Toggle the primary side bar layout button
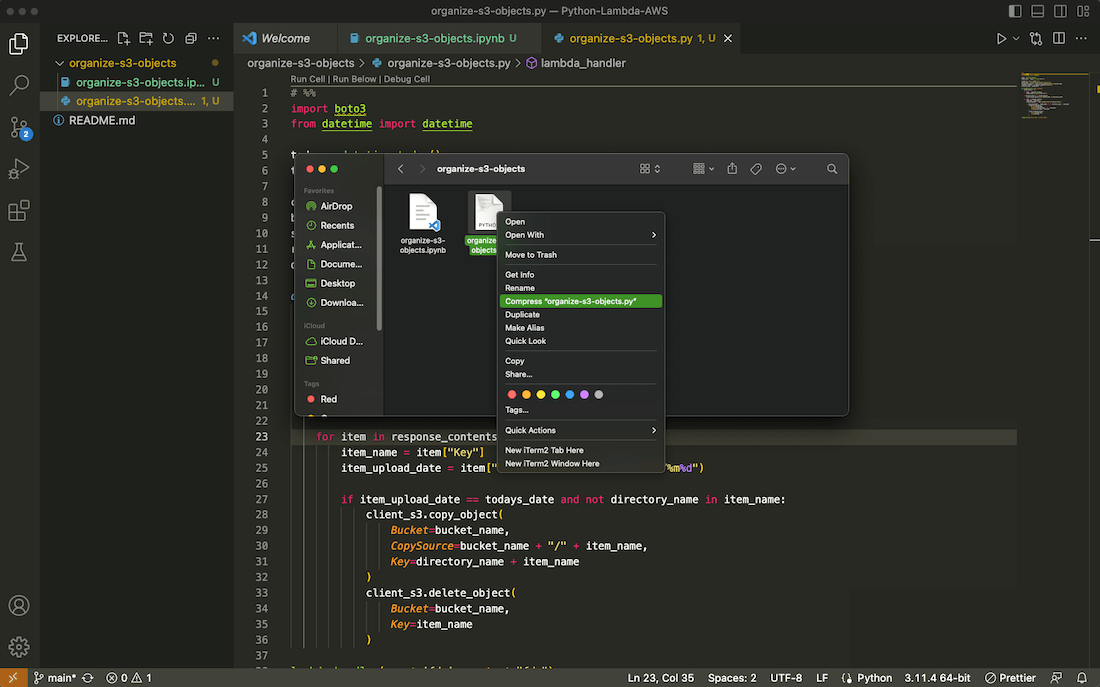1100x687 pixels. pos(1016,11)
